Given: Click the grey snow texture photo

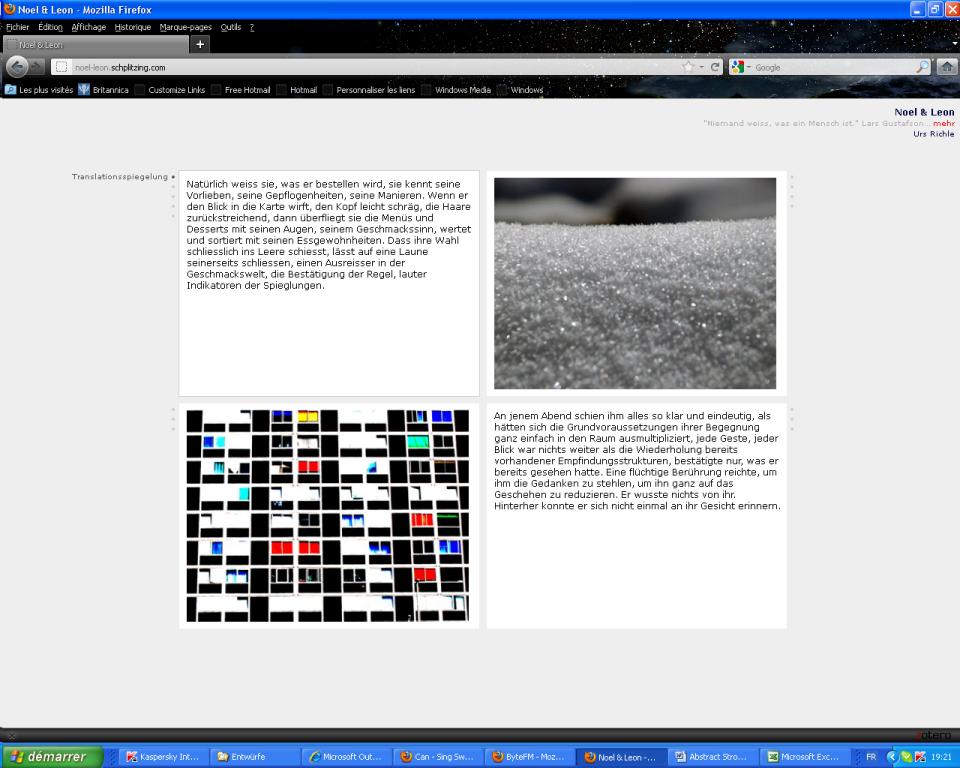Looking at the screenshot, I should pyautogui.click(x=635, y=283).
